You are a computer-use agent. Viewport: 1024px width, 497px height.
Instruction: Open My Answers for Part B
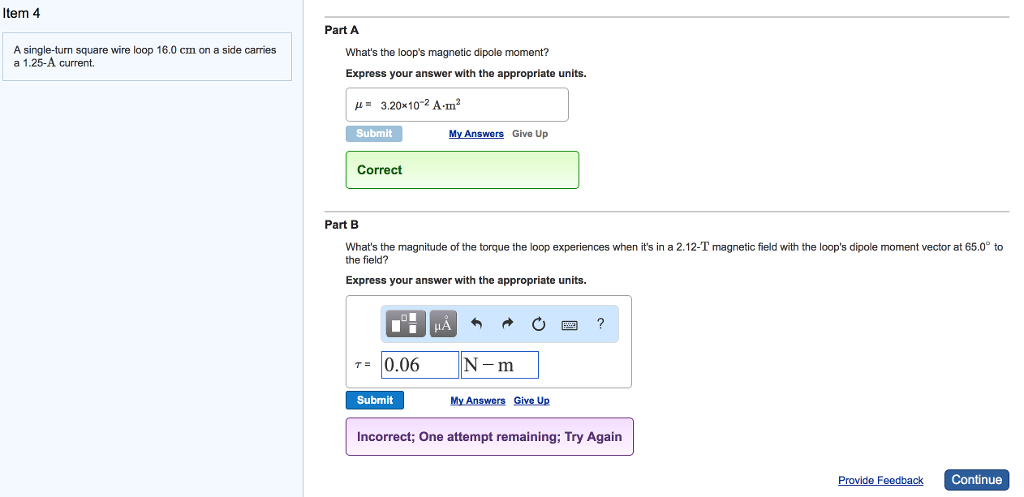coord(477,401)
